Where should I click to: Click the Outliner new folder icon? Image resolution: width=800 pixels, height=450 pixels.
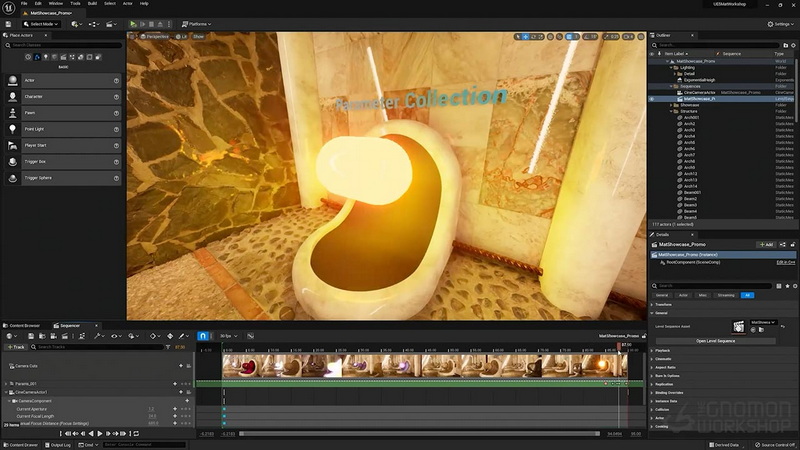[786, 45]
